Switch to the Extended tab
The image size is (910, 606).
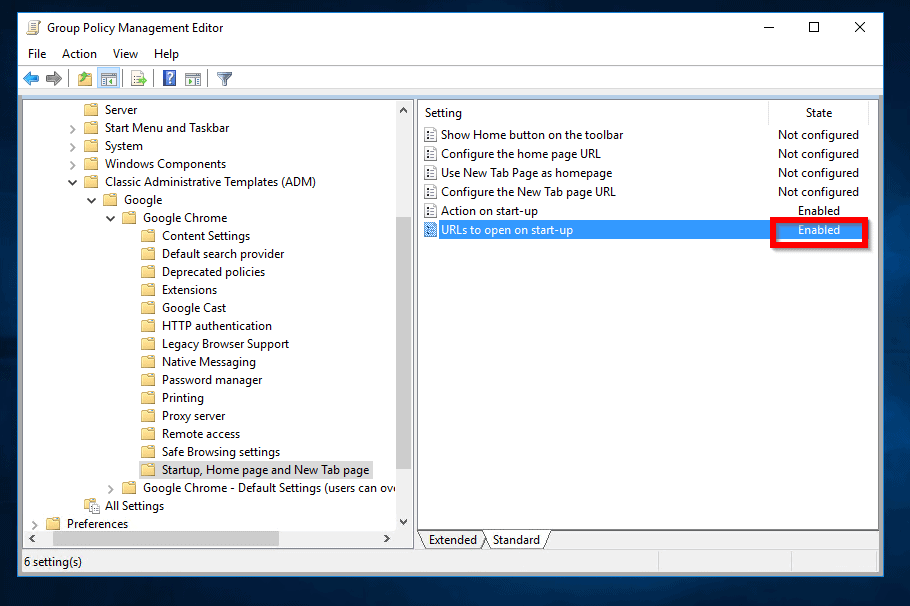pyautogui.click(x=452, y=540)
